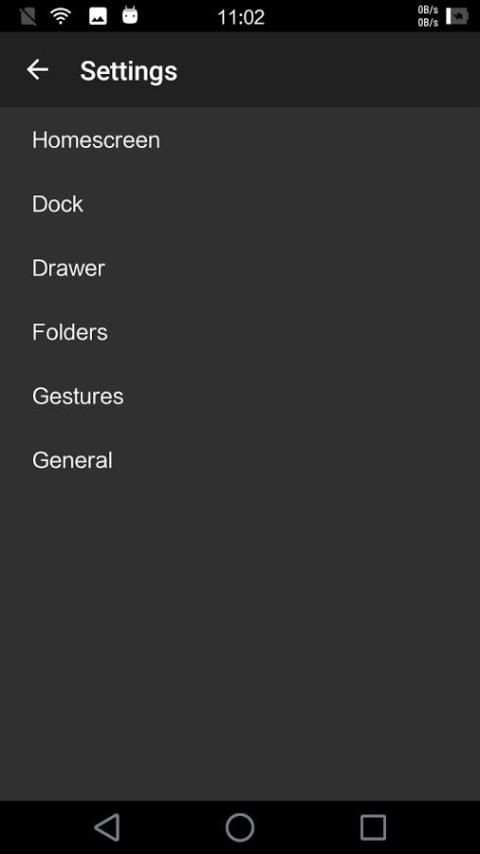Open the Dock settings
This screenshot has height=854, width=480.
click(x=240, y=204)
